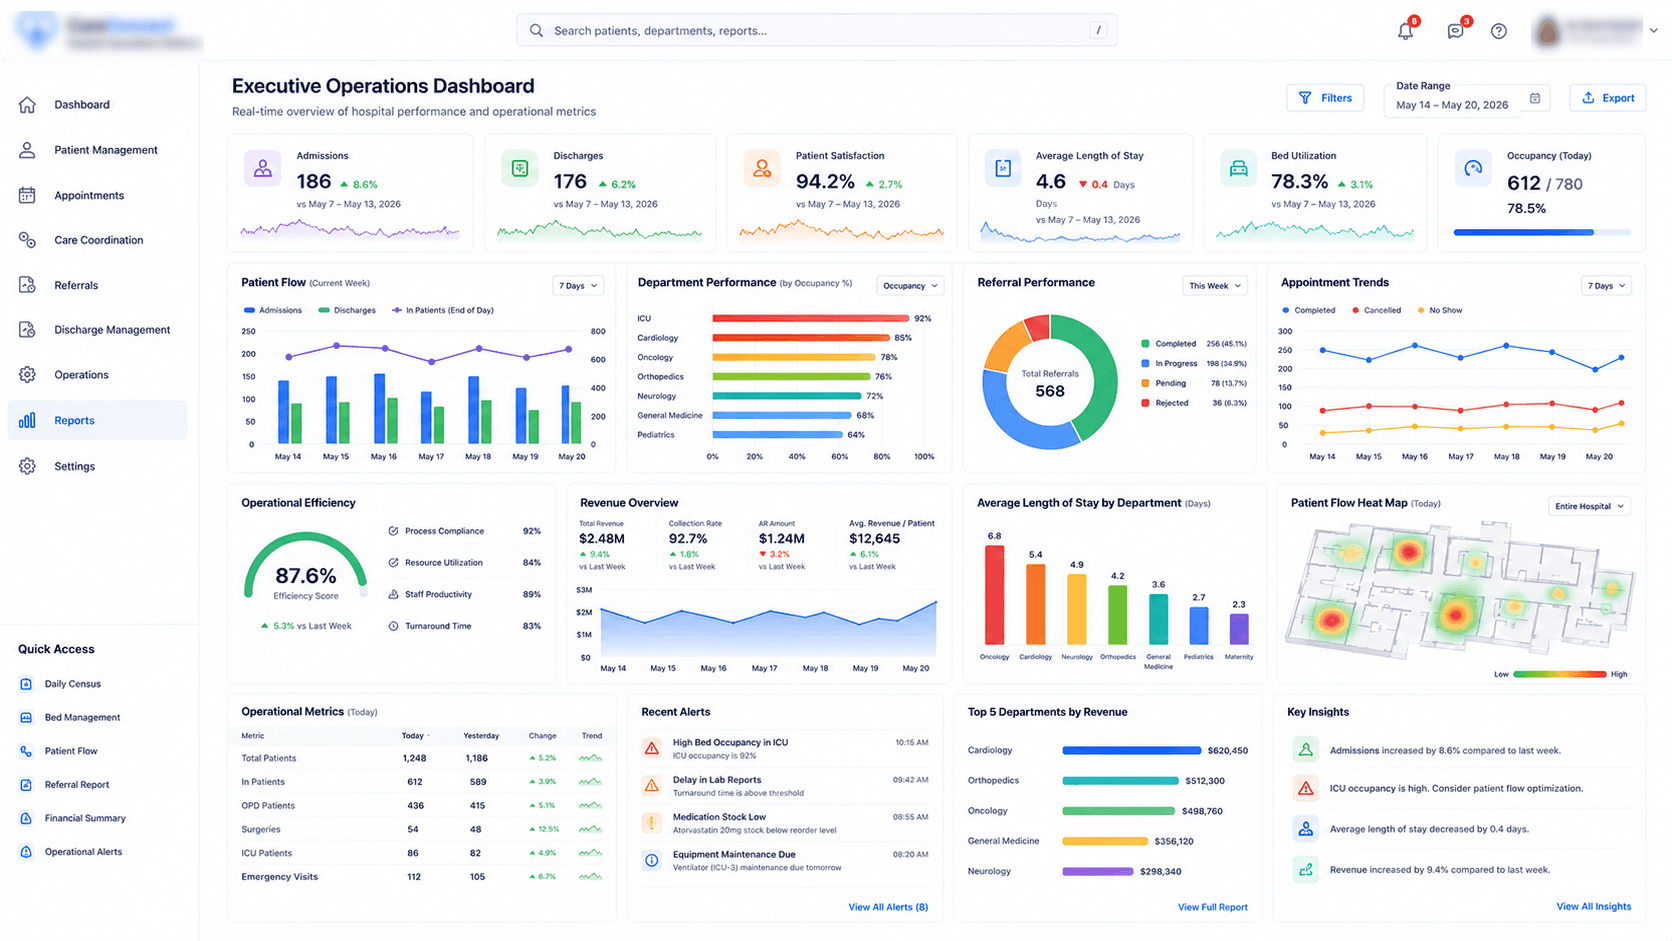
Task: Click the Admissions card person icon
Action: (262, 169)
